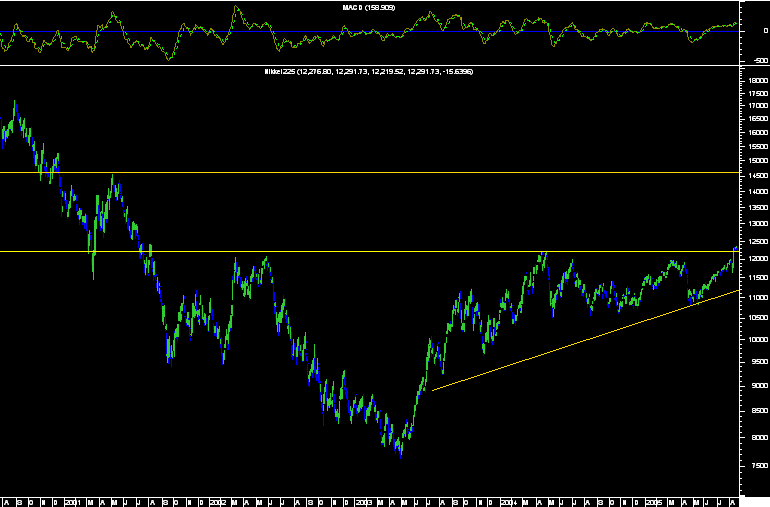Click the 16000 price axis label
The image size is (770, 507).
[x=759, y=133]
